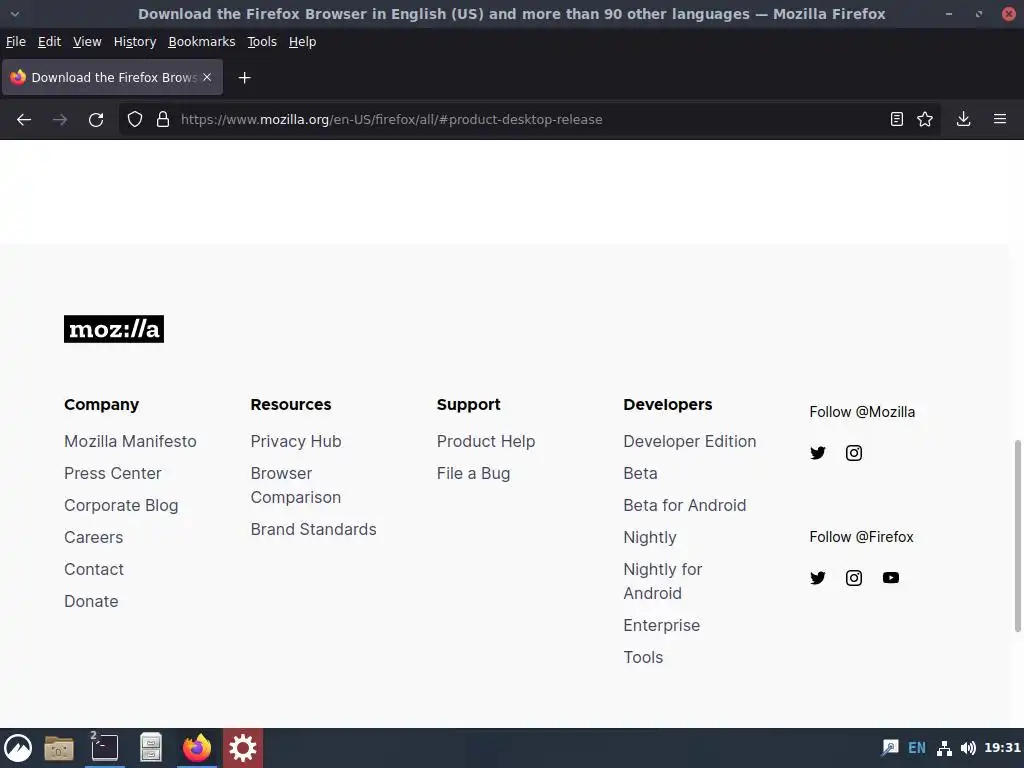Show site security padlock info
This screenshot has height=768, width=1024.
tap(163, 120)
